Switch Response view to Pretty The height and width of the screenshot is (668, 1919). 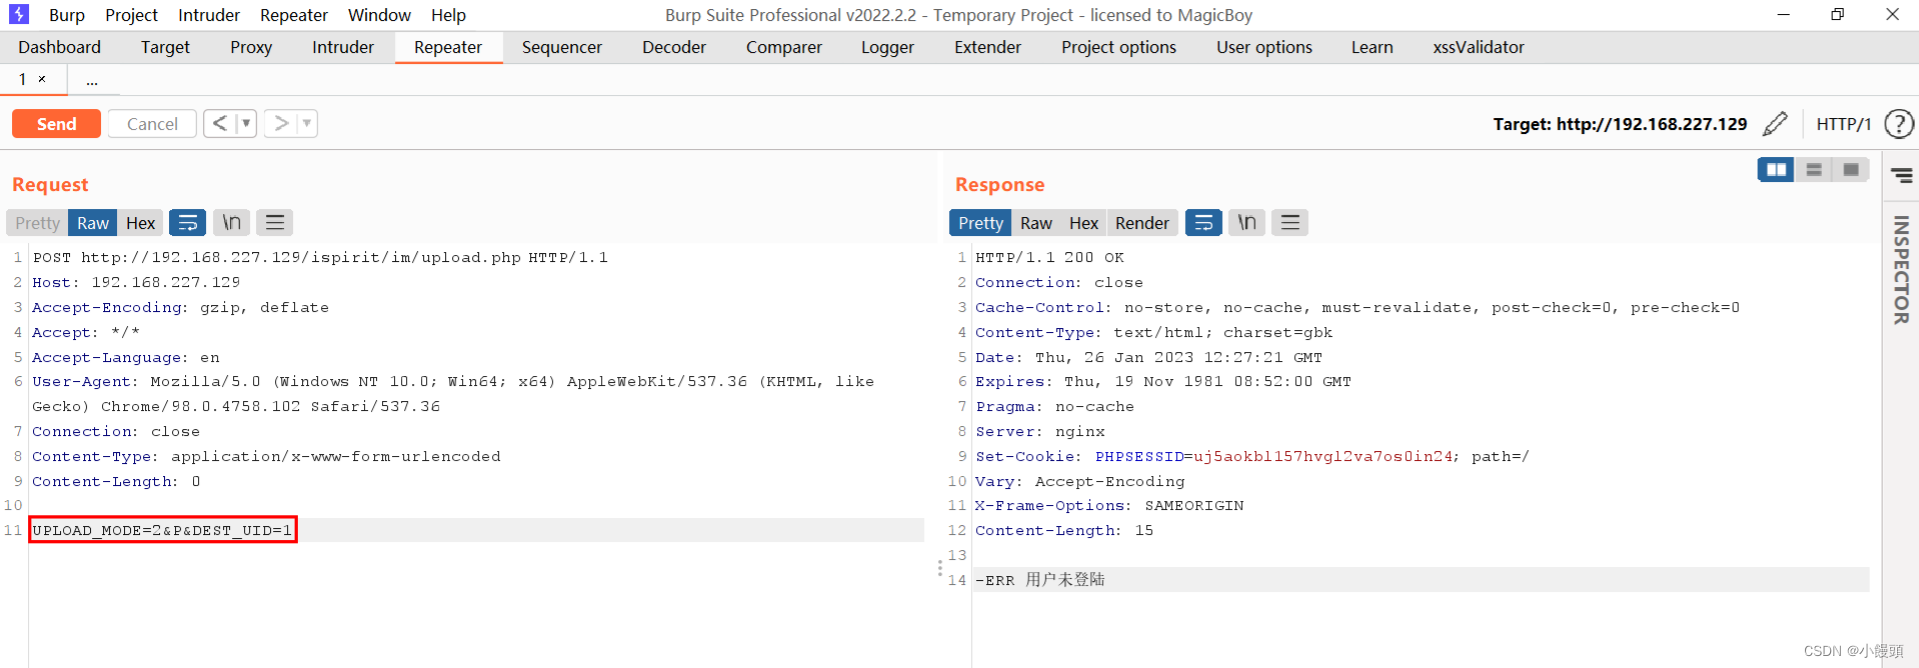click(980, 223)
